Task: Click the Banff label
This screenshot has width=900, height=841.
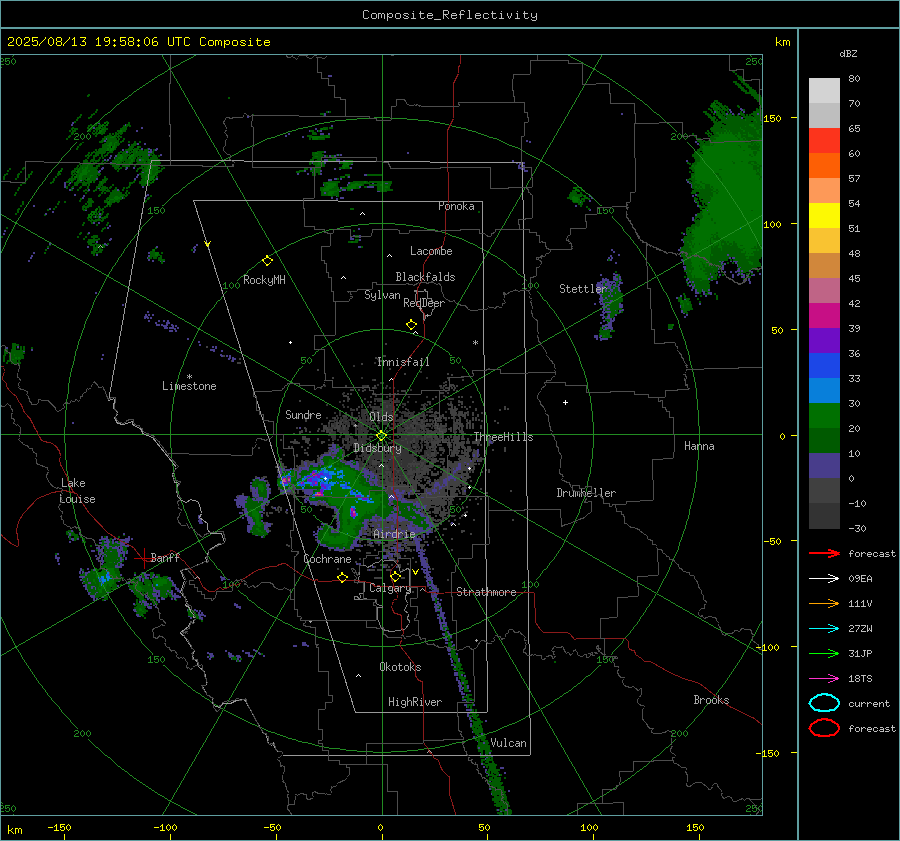Action: 165,558
